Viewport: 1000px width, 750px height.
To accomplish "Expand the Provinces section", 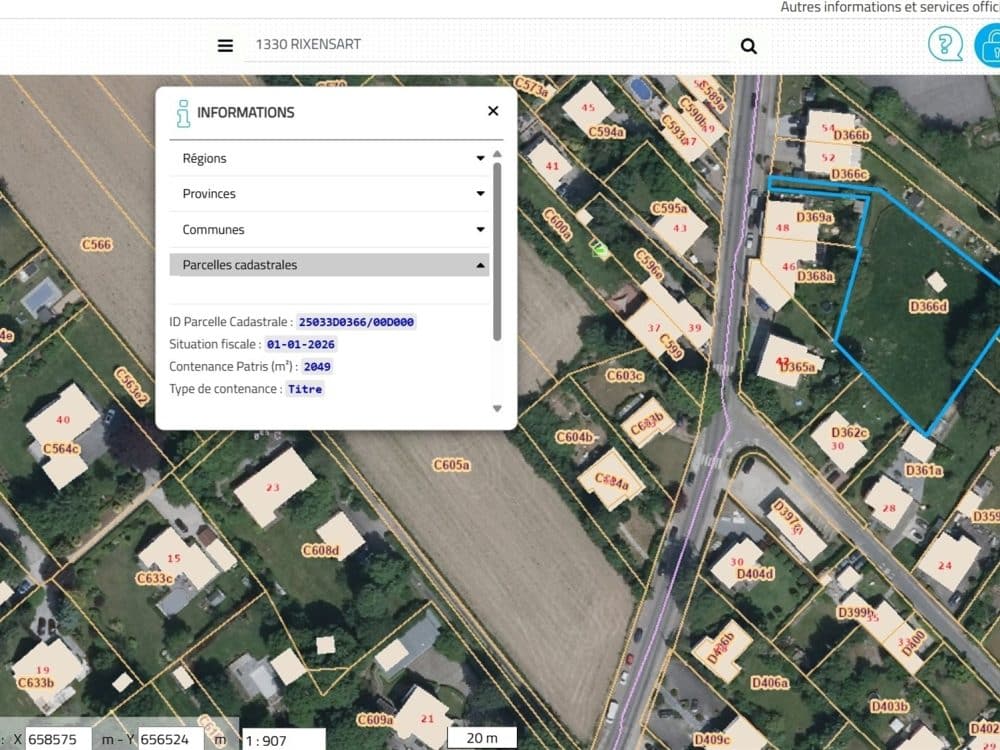I will 329,193.
